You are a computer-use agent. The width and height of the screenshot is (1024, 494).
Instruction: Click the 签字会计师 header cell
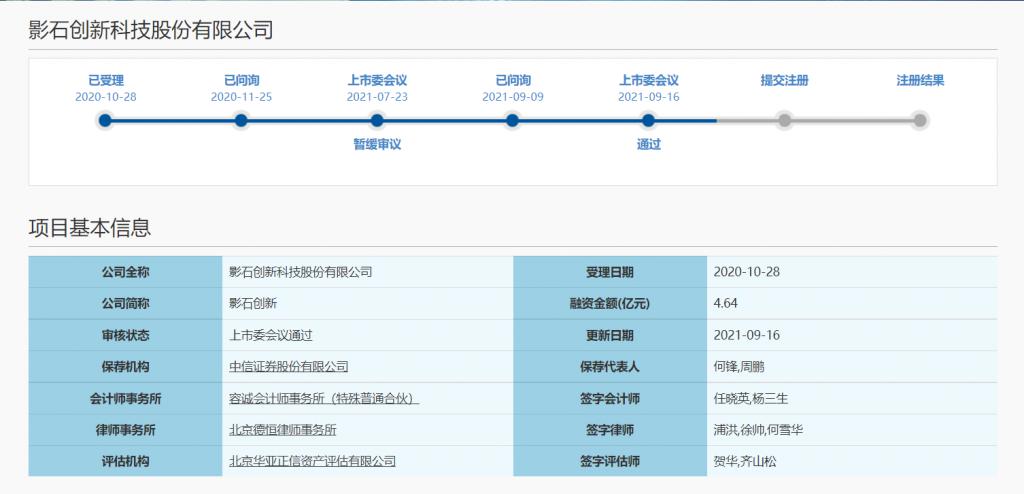coord(610,398)
